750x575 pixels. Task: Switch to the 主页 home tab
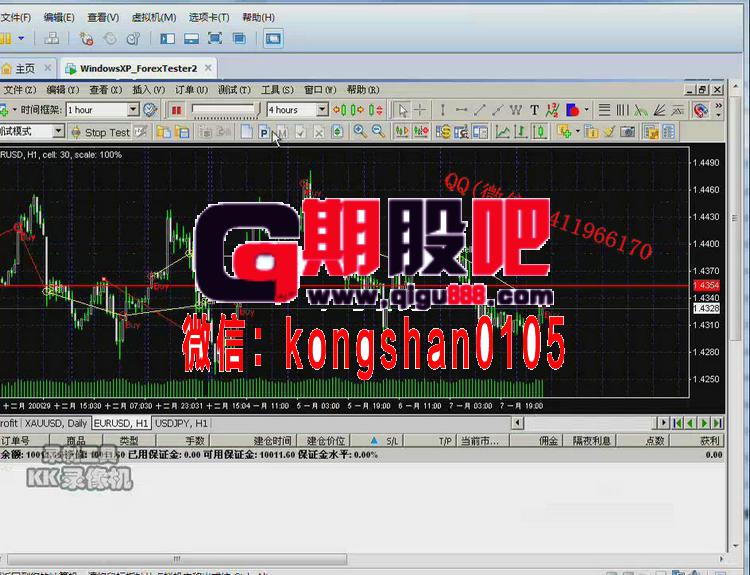(26, 69)
